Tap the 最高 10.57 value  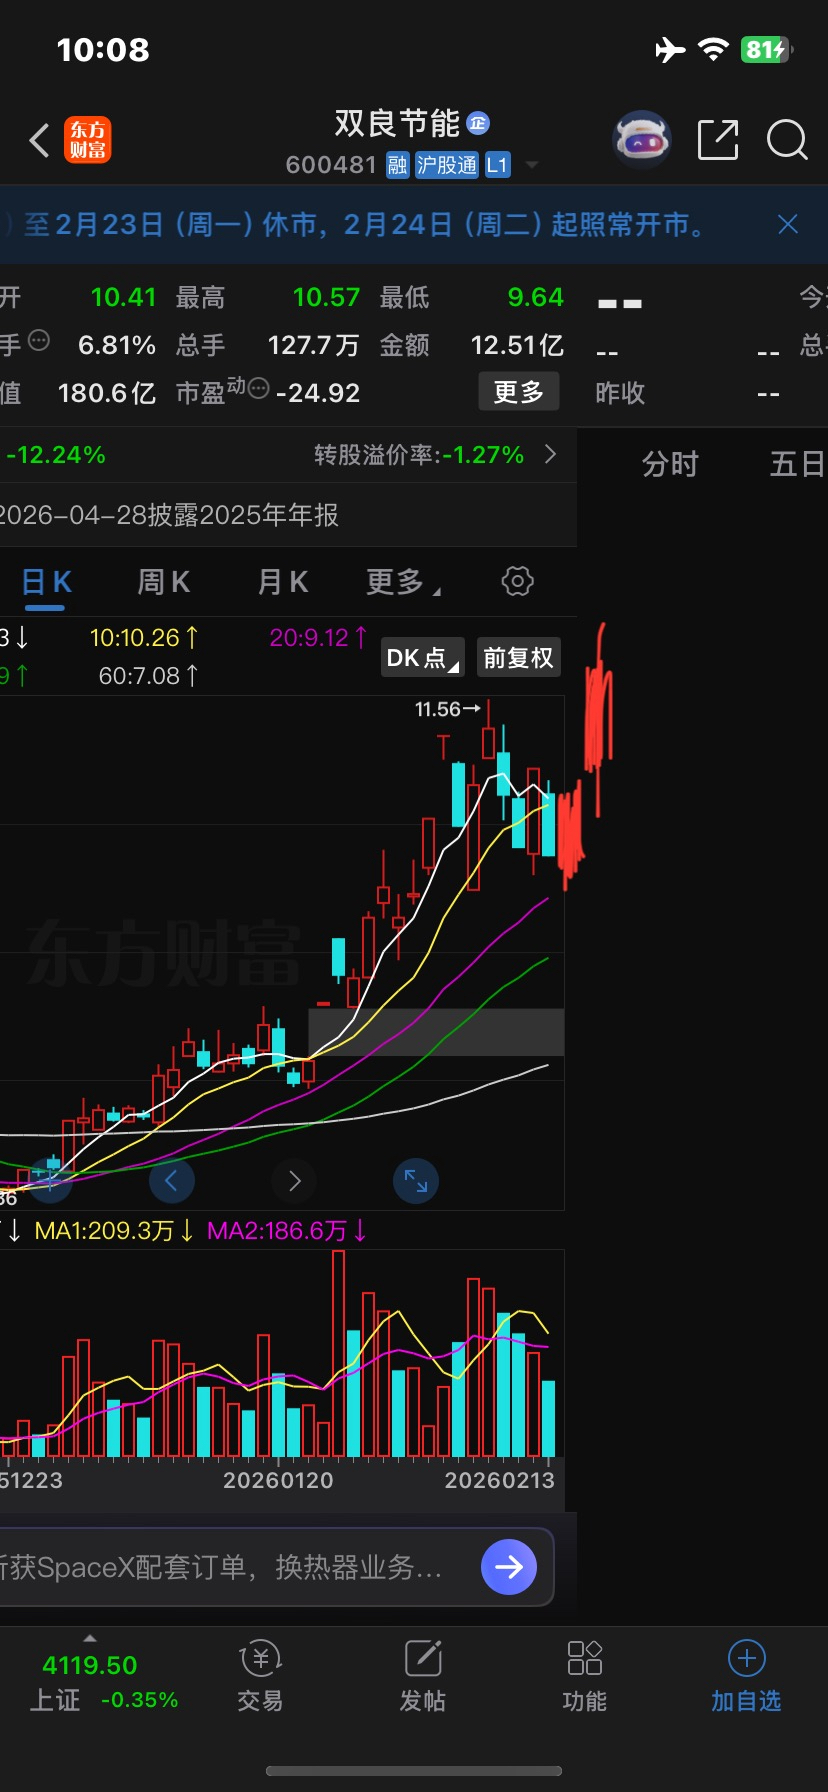[x=326, y=297]
